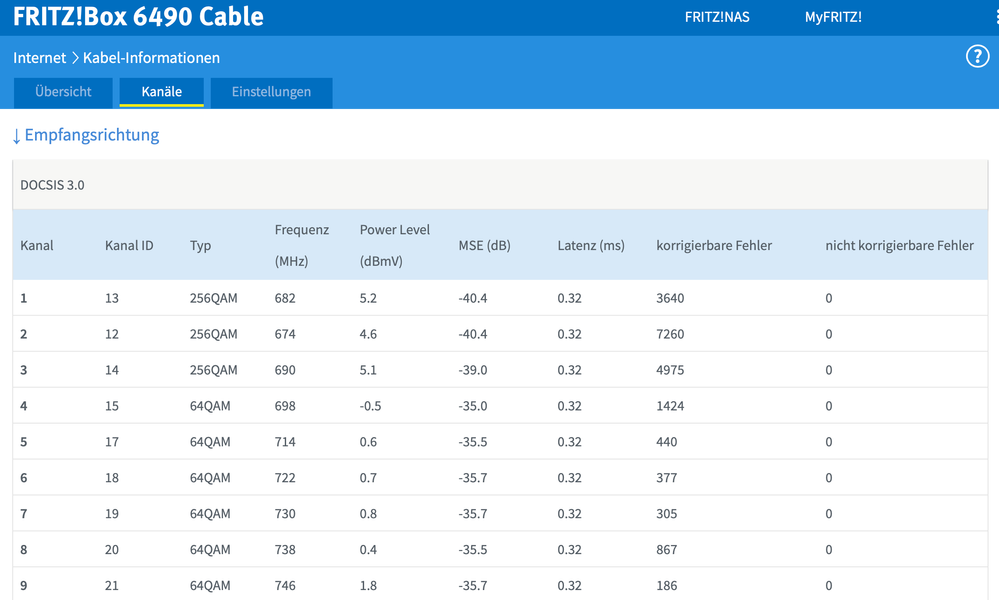Click frequency value 690

click(x=285, y=370)
